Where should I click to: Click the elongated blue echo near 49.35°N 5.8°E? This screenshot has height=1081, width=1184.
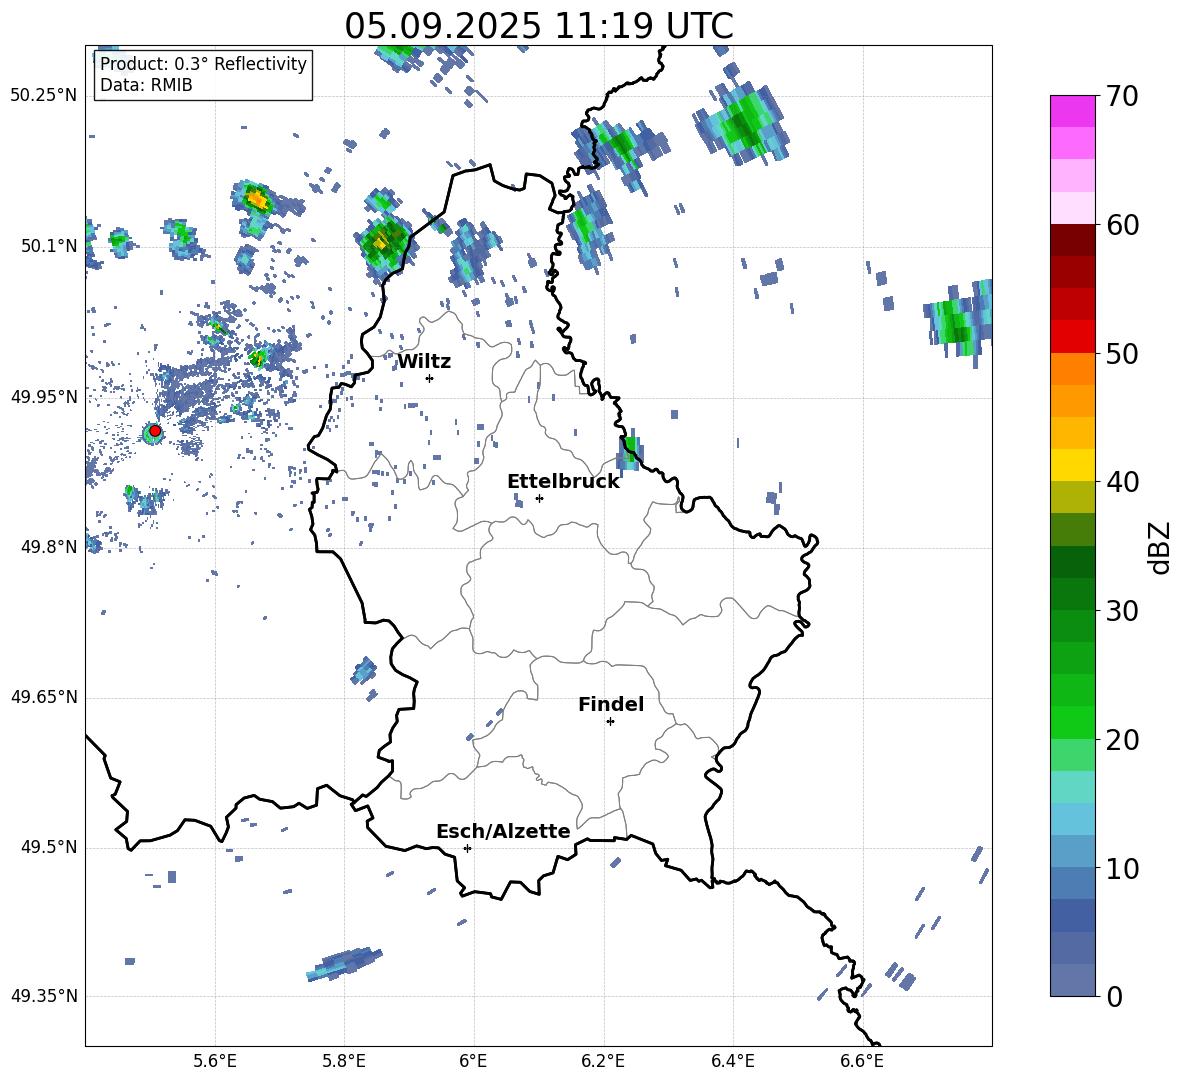coord(344,964)
